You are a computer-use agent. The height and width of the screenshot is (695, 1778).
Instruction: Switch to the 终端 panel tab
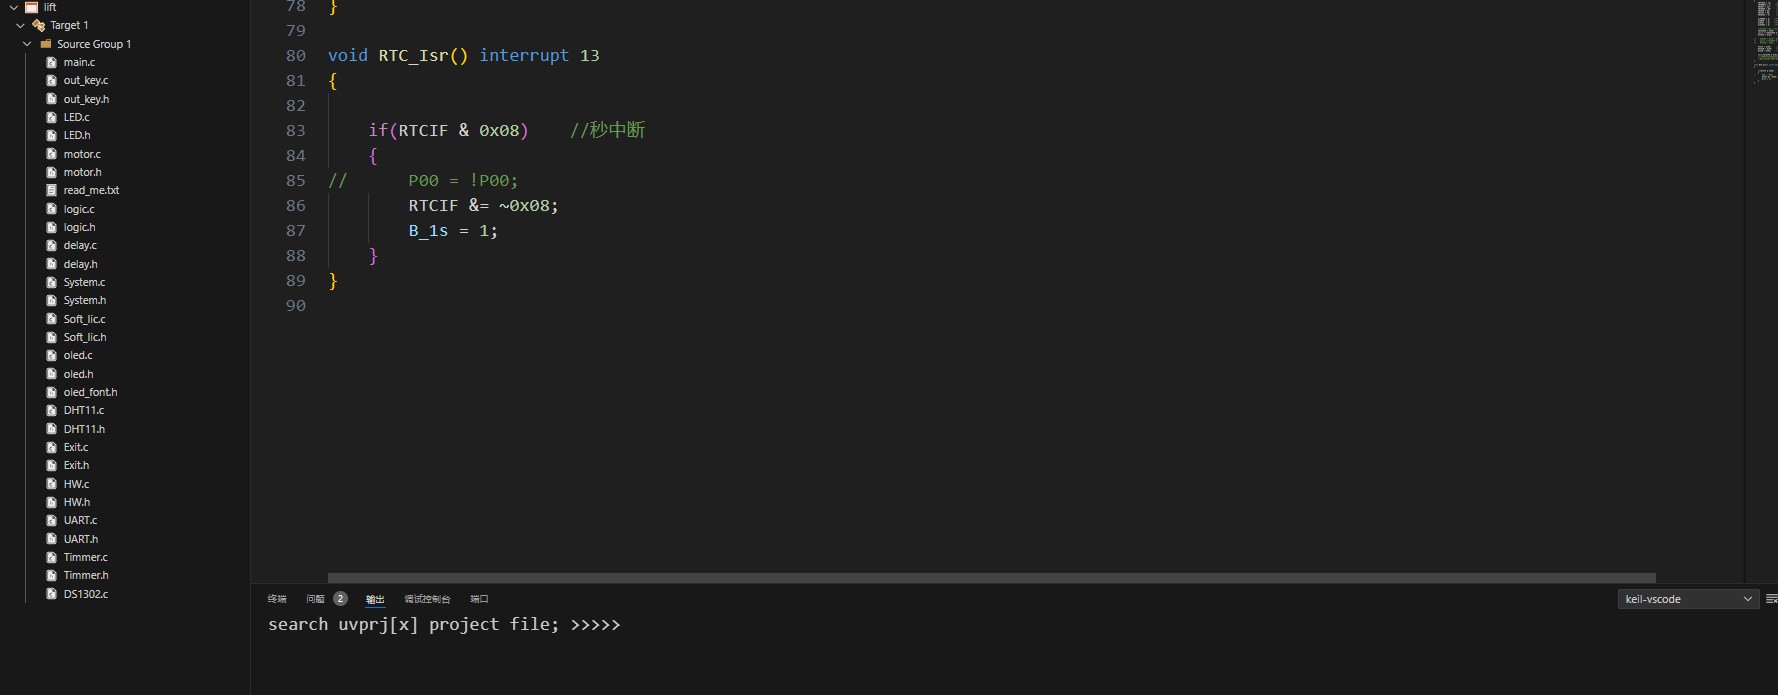tap(277, 599)
